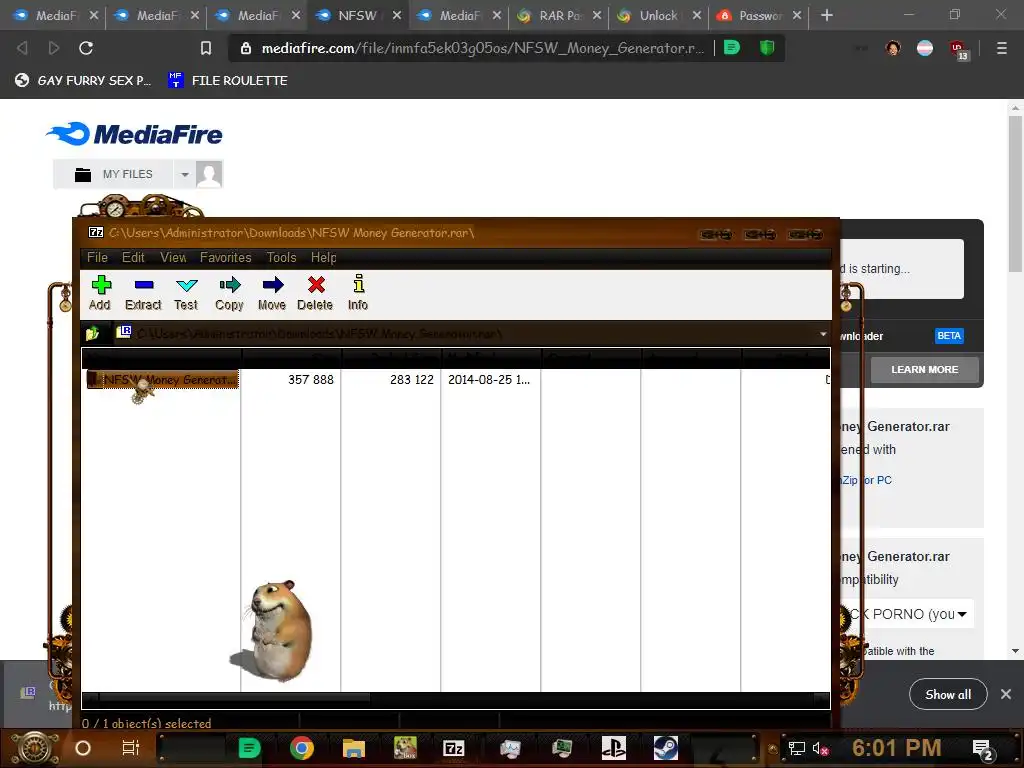Bookmark this page with the bookmark icon
Screen dimensions: 1024x768
pos(206,48)
